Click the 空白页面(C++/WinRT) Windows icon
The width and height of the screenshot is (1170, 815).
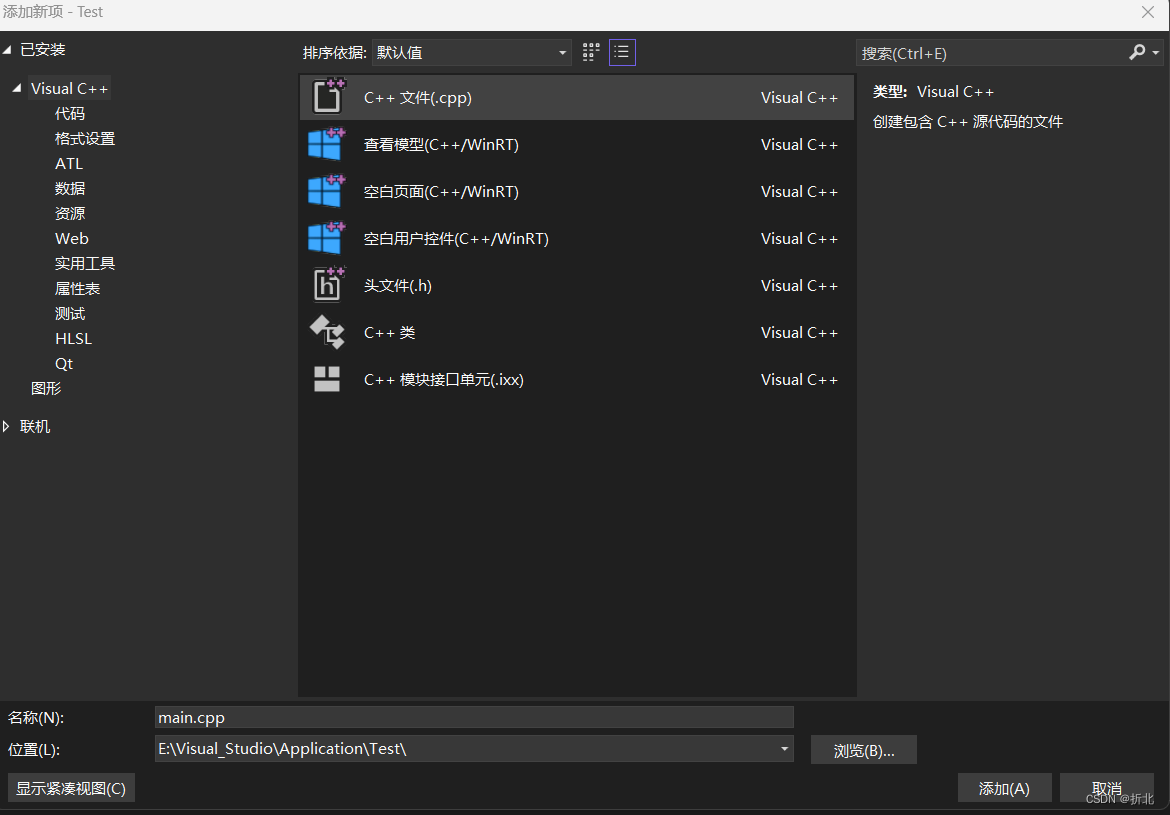coord(326,190)
